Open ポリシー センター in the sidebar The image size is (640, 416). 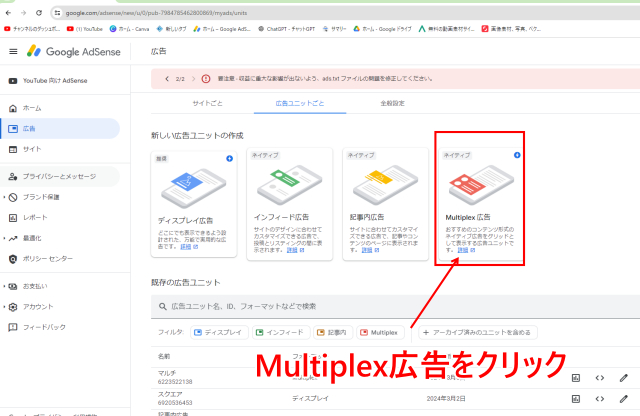coord(60,259)
